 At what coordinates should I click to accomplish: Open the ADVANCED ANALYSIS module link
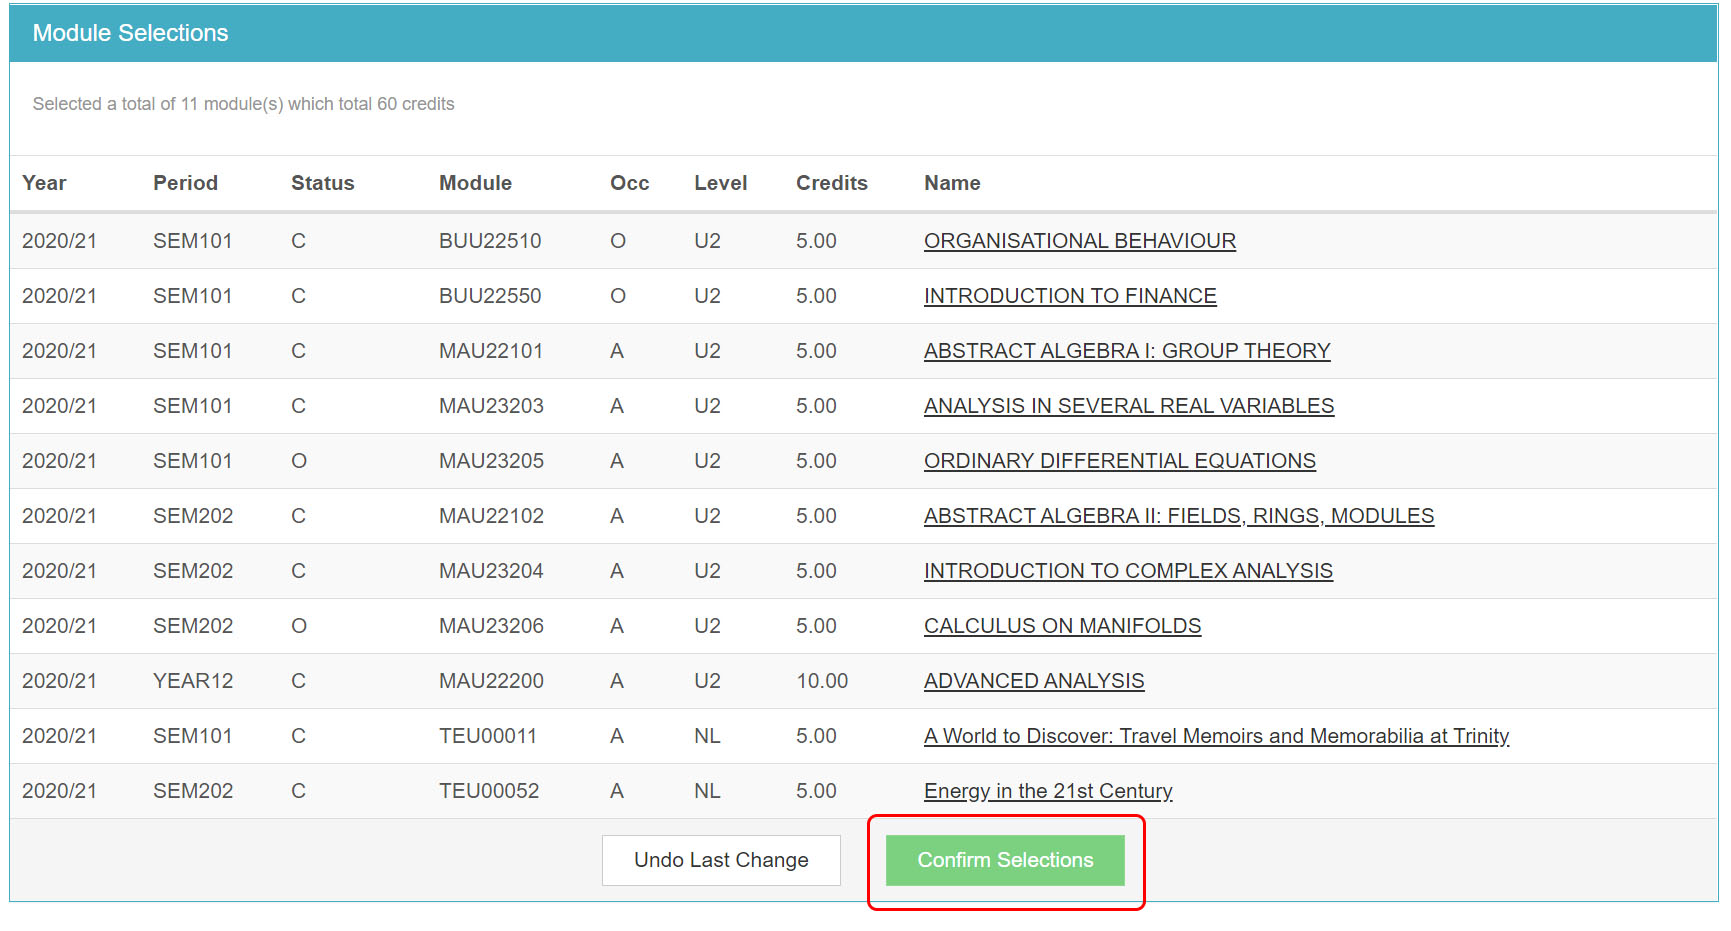(x=1034, y=681)
